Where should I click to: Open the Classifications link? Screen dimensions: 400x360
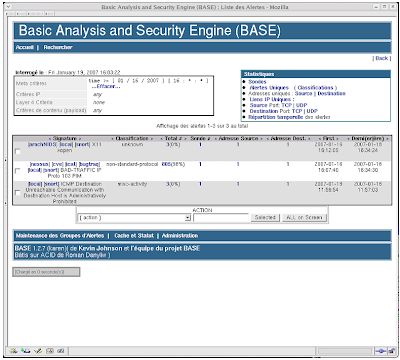click(315, 88)
